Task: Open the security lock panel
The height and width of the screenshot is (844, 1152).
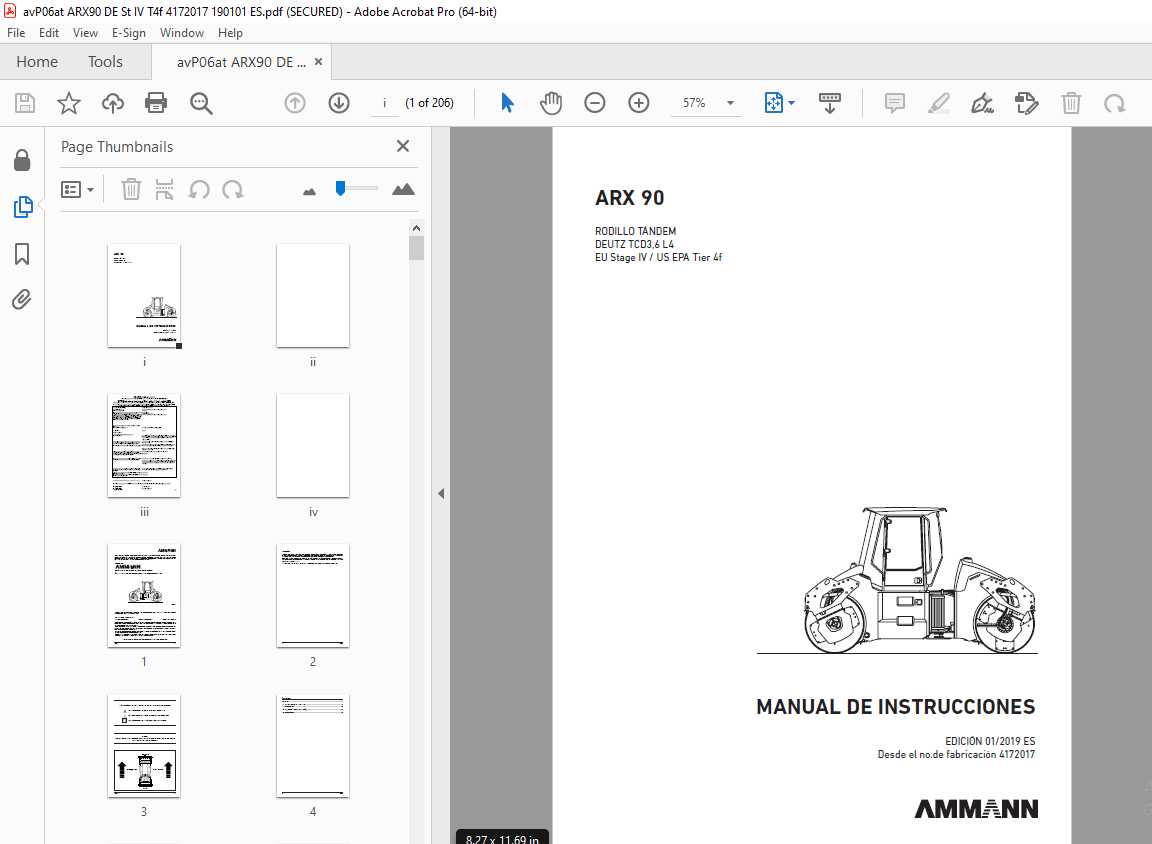Action: [x=22, y=160]
